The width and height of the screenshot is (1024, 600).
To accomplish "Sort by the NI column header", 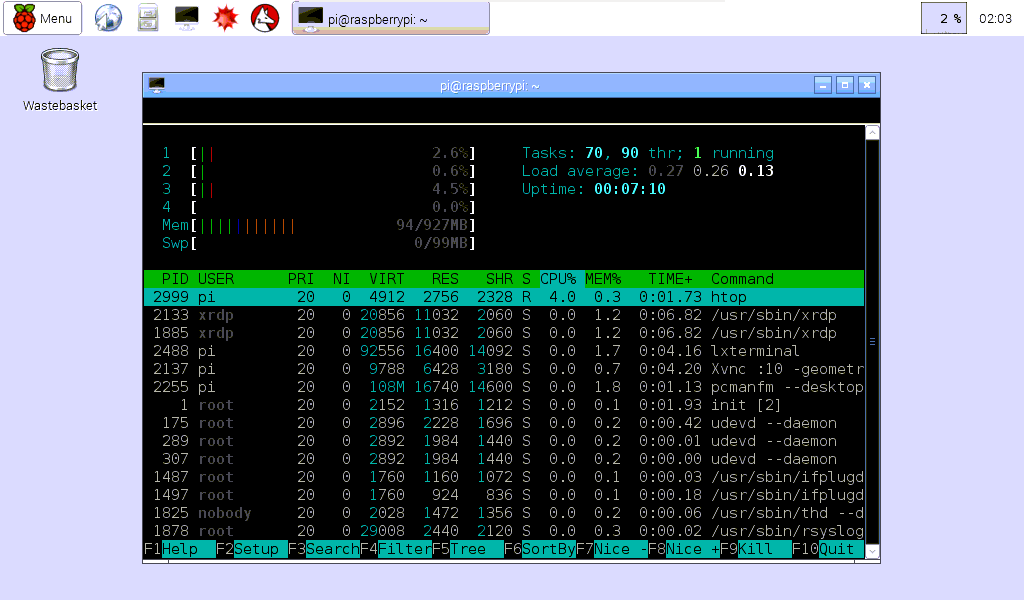I will 341,279.
